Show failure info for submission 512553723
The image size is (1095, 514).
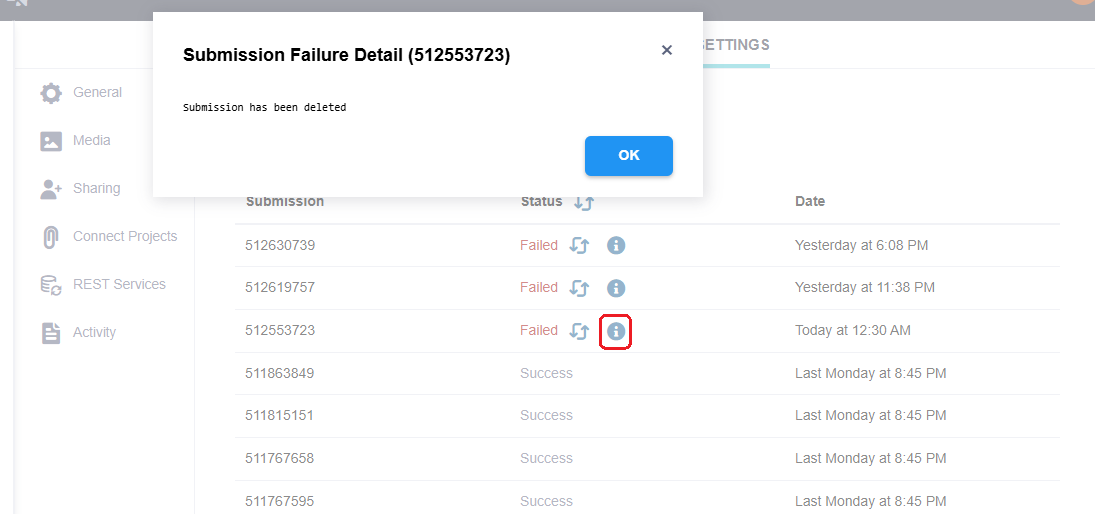(x=615, y=331)
